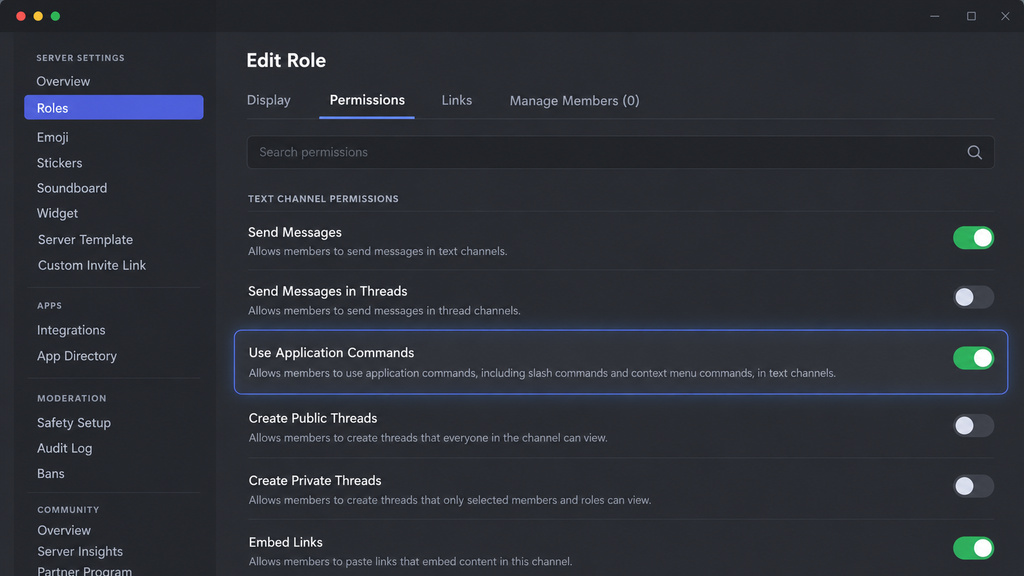The height and width of the screenshot is (576, 1024).
Task: Maximize window using the square icon
Action: pos(971,16)
